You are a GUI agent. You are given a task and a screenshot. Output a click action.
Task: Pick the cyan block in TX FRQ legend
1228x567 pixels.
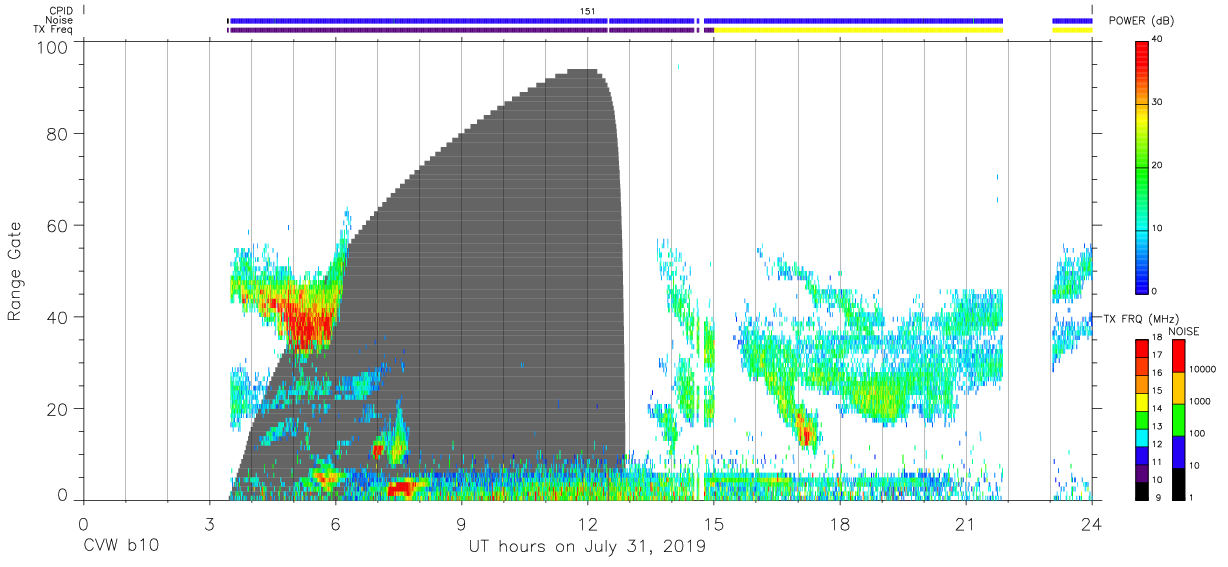(1141, 438)
